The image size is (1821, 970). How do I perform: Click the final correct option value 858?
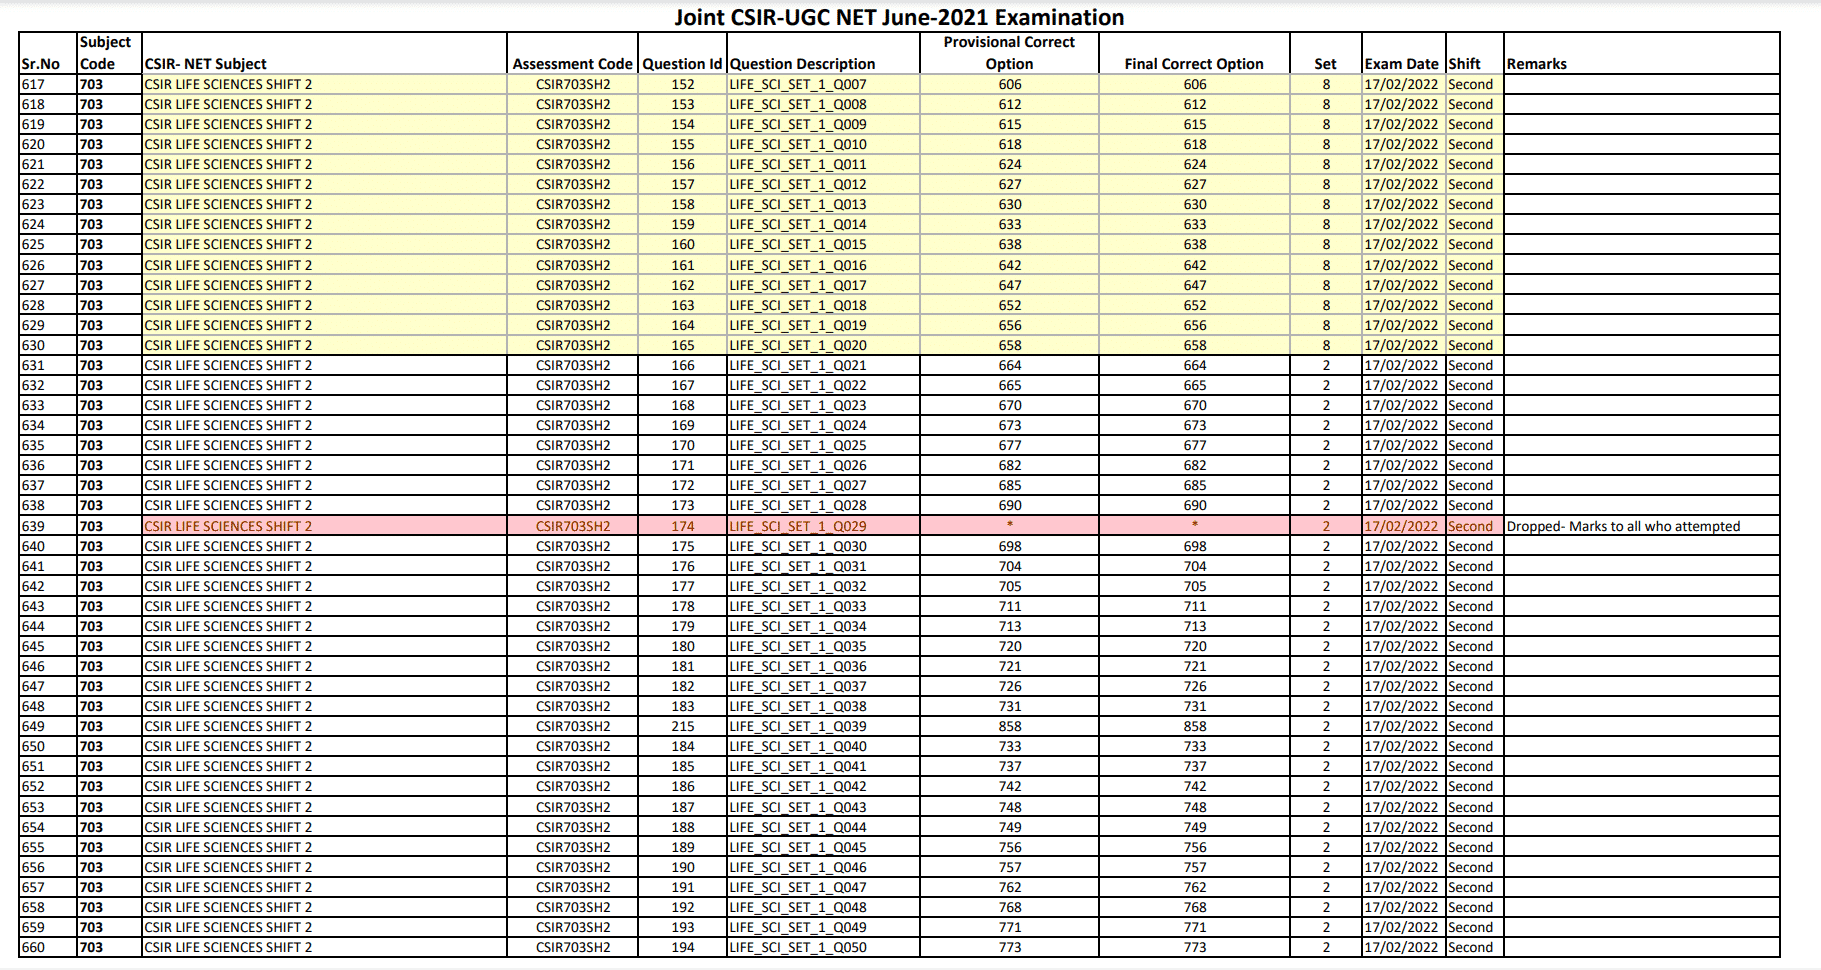[1195, 727]
